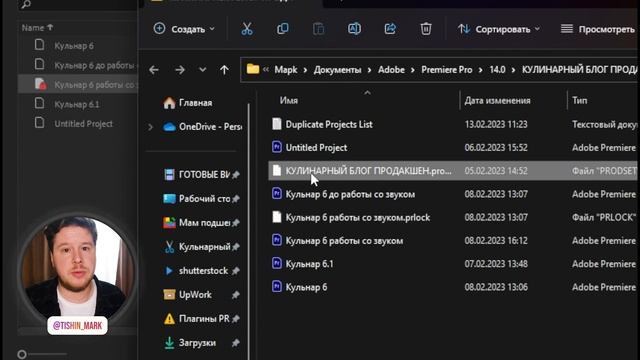Click the Share icon in toolbar

tap(390, 29)
